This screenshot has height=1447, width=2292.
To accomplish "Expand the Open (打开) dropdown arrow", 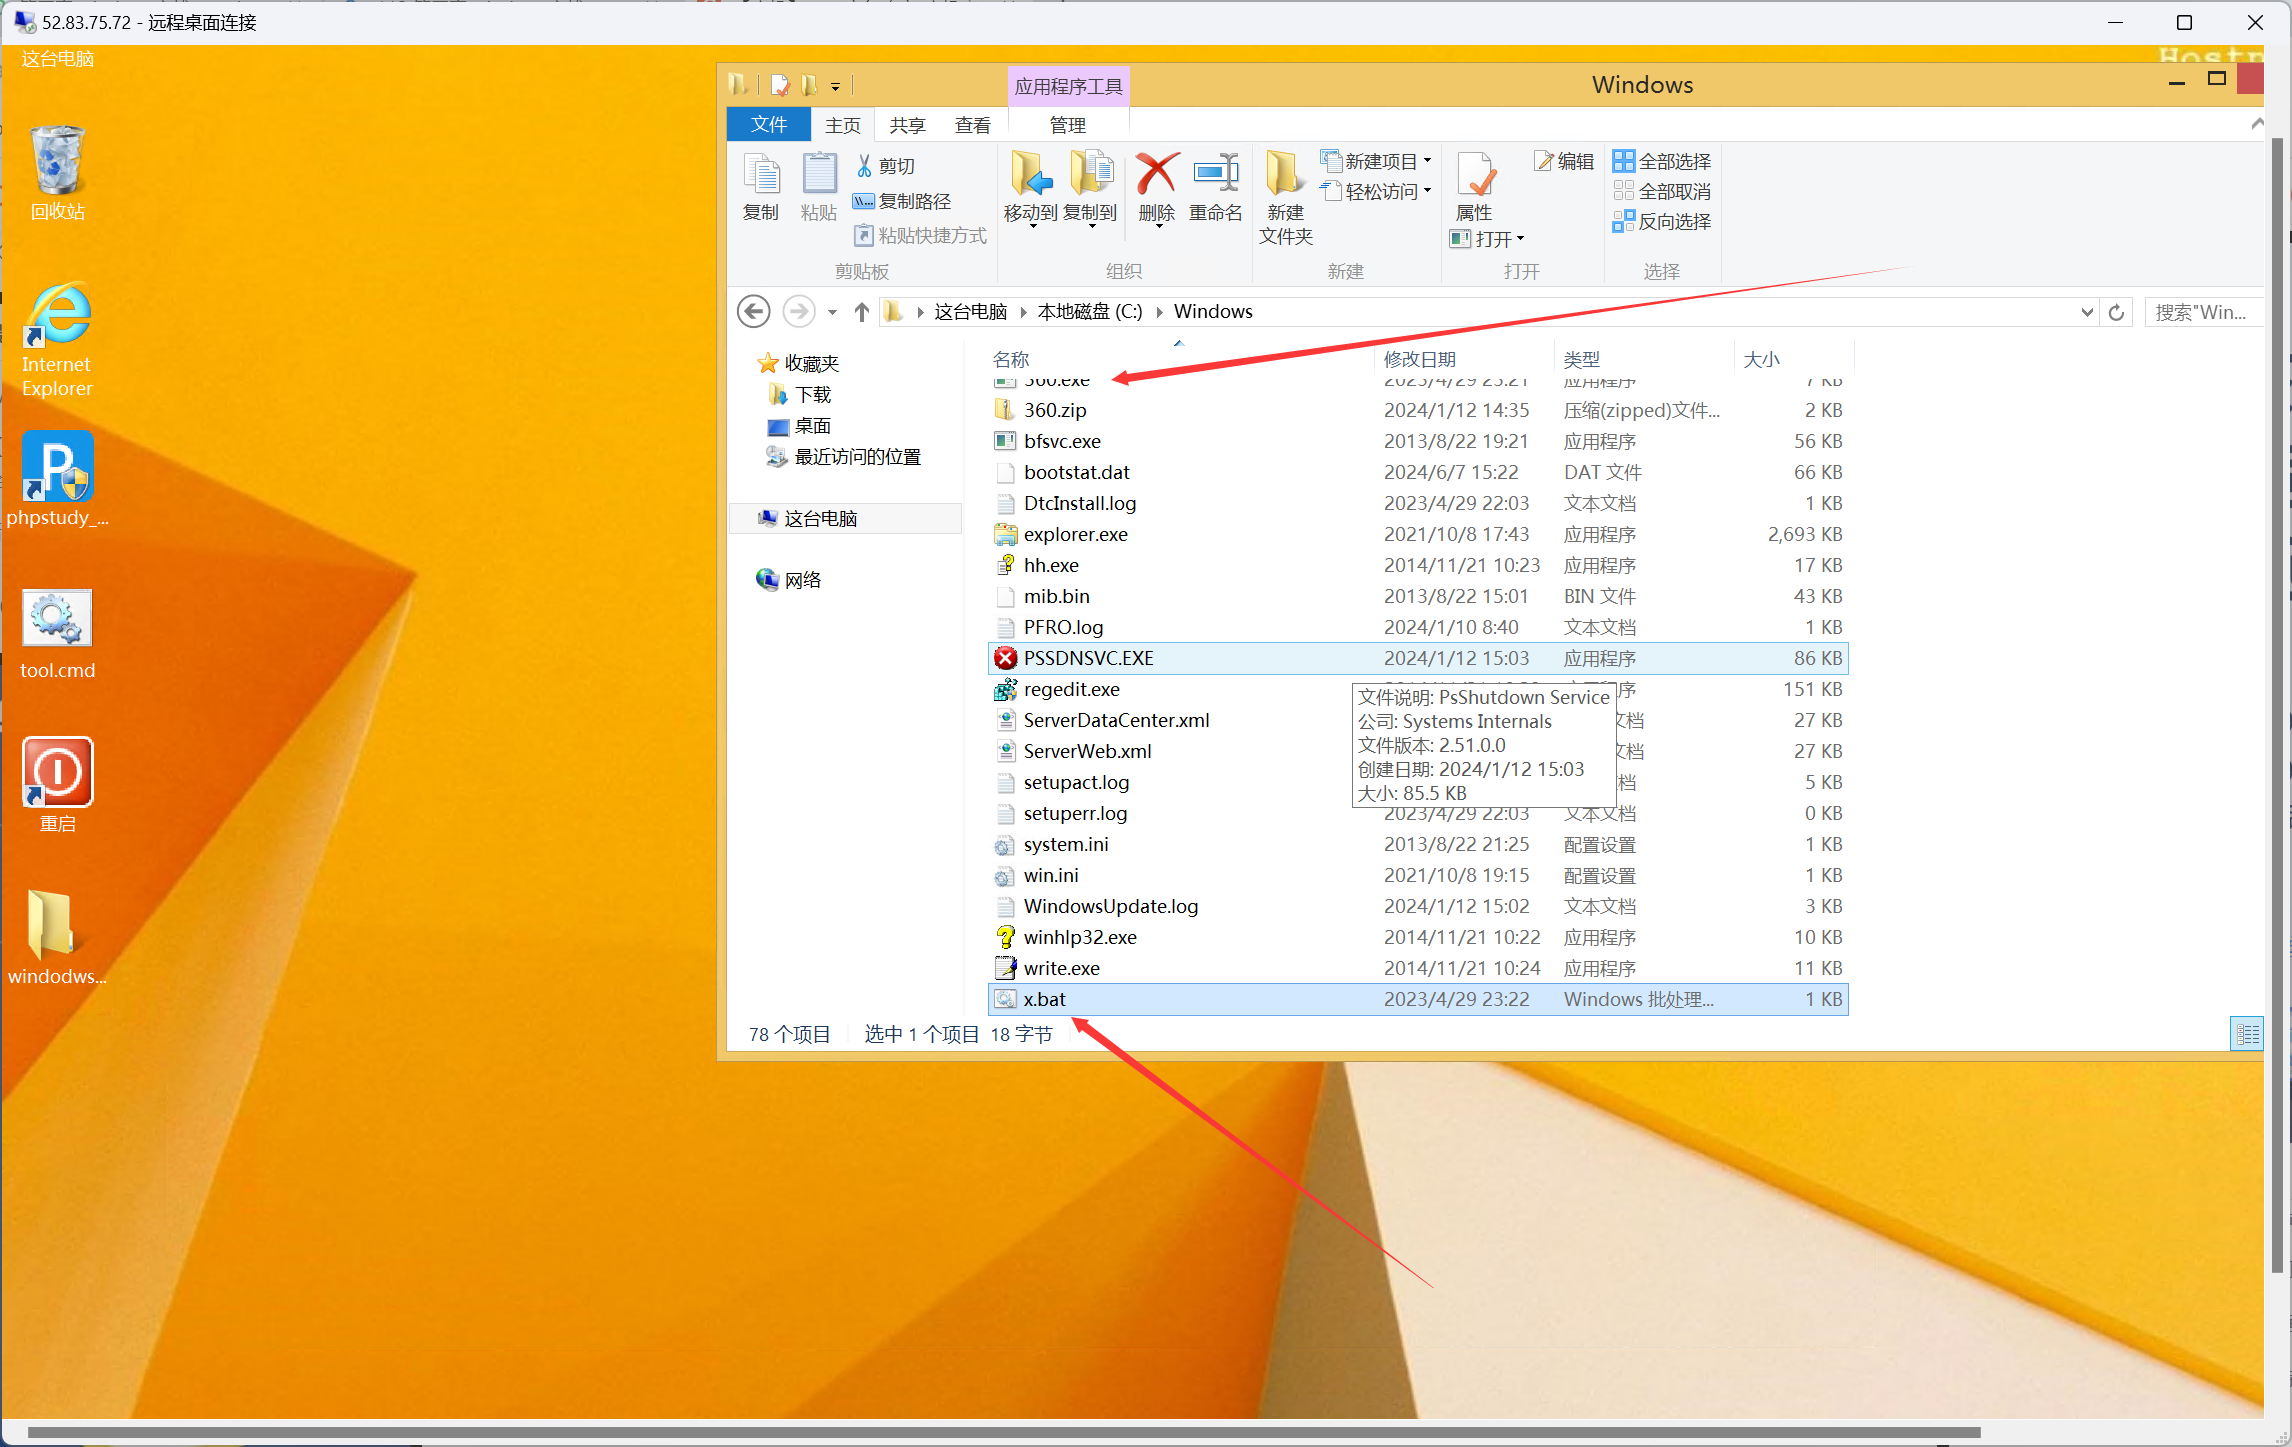I will point(1520,239).
